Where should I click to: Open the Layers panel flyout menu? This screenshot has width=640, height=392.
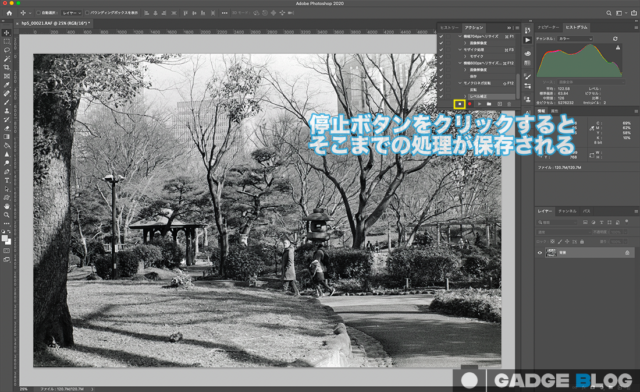(636, 211)
